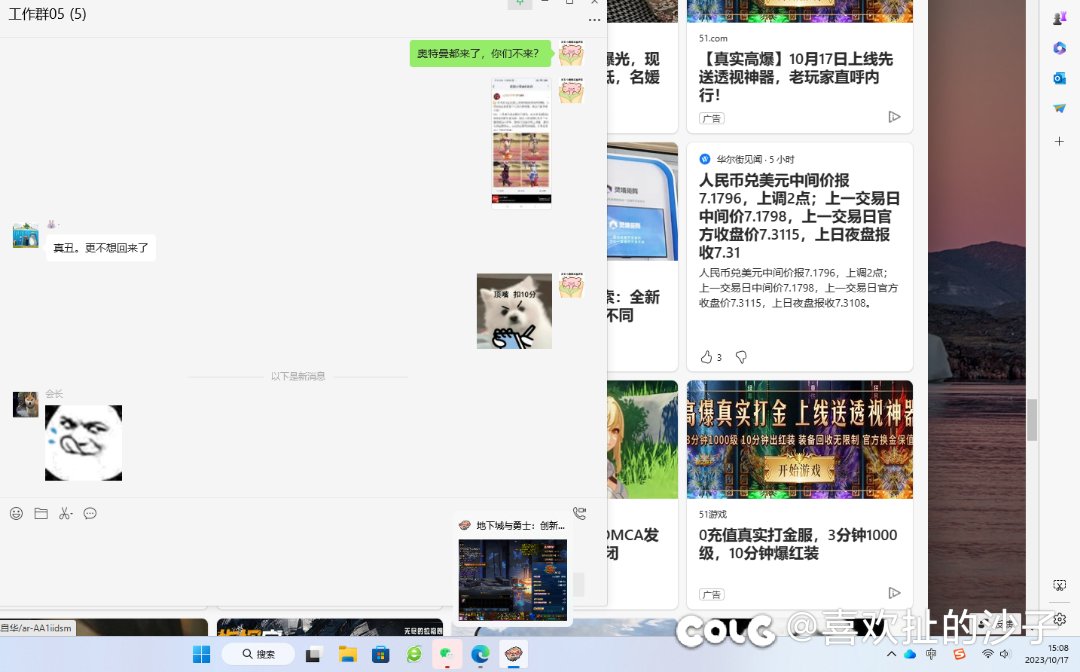The width and height of the screenshot is (1080, 672).
Task: Show hidden system tray icons chevron
Action: 891,654
